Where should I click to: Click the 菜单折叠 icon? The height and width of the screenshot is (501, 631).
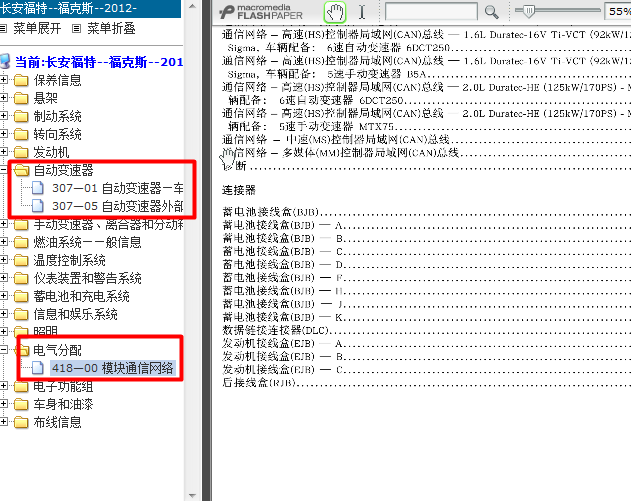click(x=76, y=29)
